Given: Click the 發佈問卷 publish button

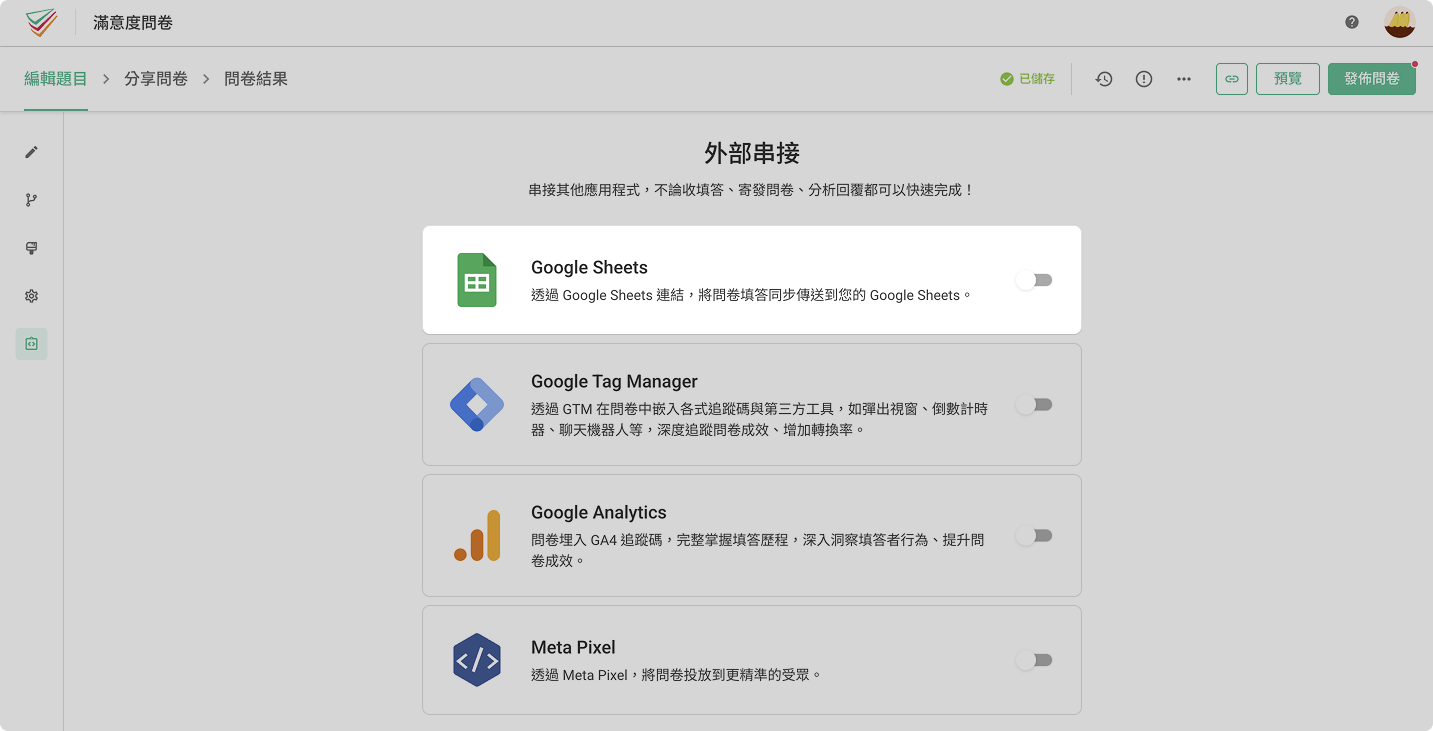Looking at the screenshot, I should click(1372, 79).
